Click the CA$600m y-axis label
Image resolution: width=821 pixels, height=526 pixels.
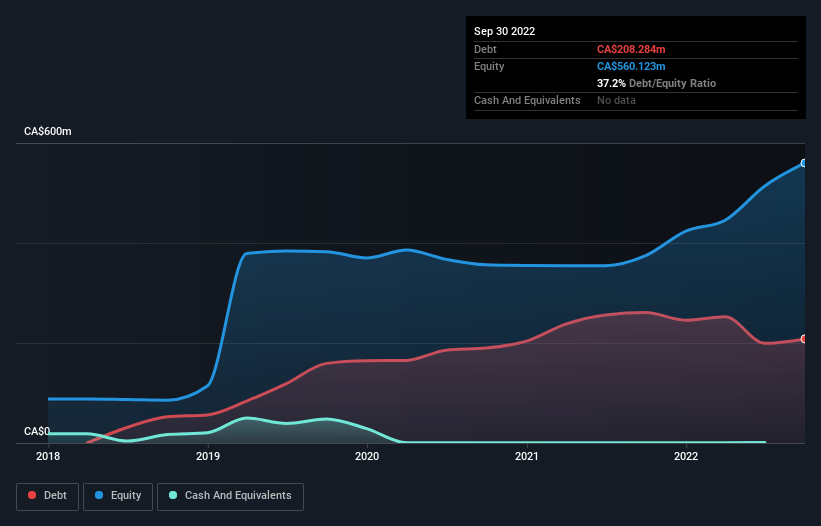pos(48,131)
